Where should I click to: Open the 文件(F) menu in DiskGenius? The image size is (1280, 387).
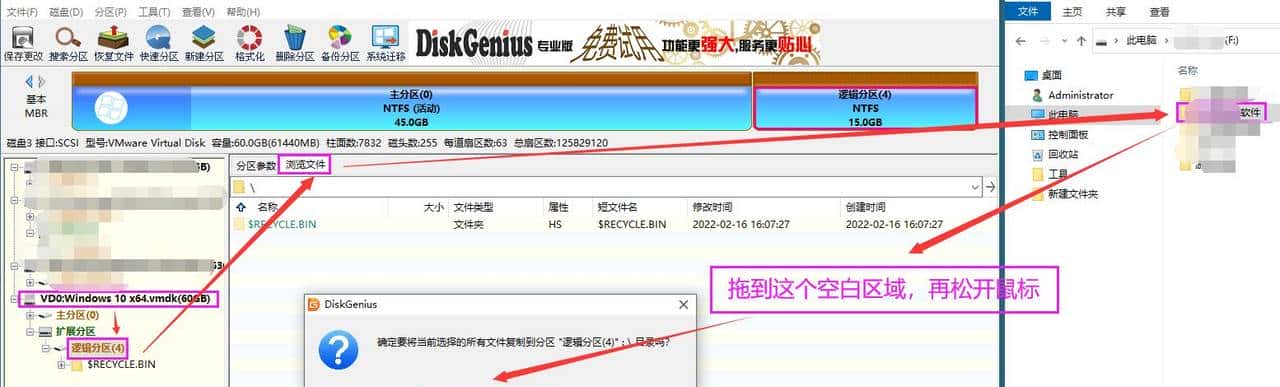click(21, 11)
